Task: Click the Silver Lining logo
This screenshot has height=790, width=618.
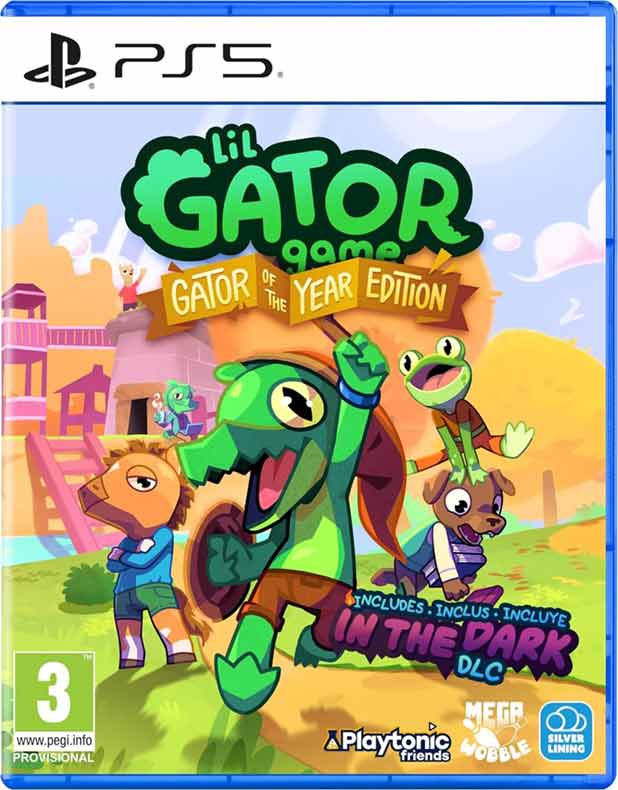Action: tap(566, 731)
